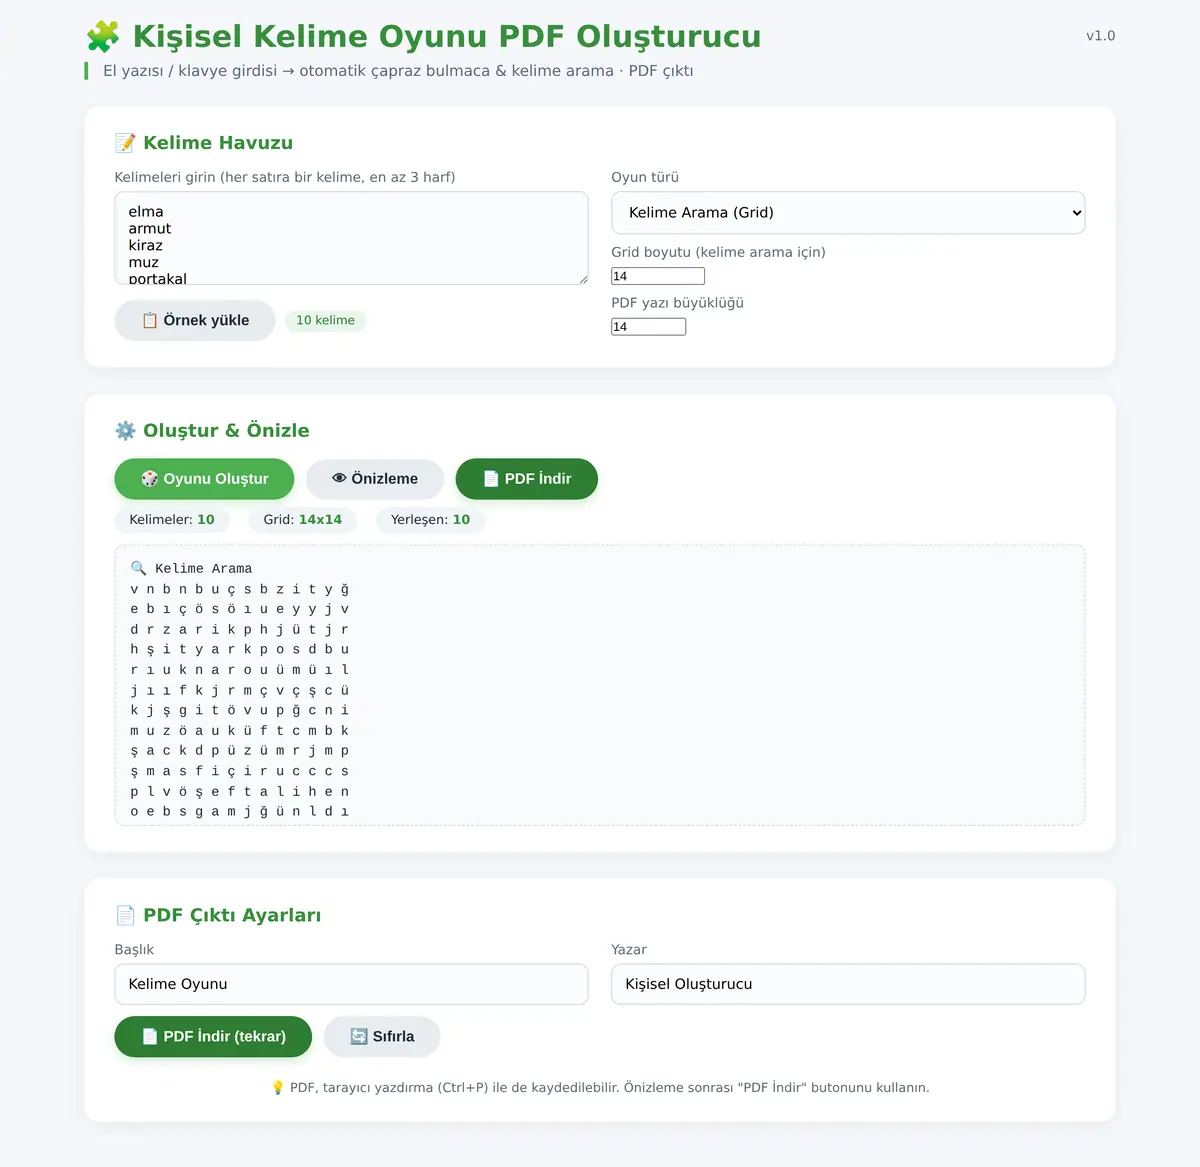Click the grid row starting 'v n b n b u'
Viewport: 1200px width, 1167px height.
point(240,590)
